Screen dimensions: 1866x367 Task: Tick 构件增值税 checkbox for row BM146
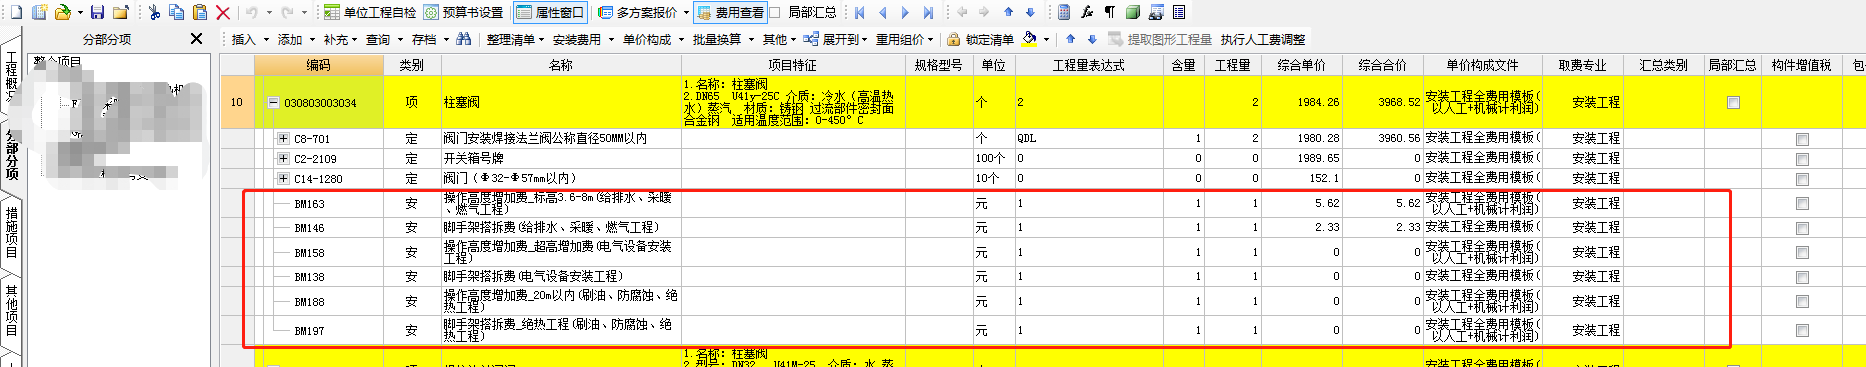(1802, 228)
